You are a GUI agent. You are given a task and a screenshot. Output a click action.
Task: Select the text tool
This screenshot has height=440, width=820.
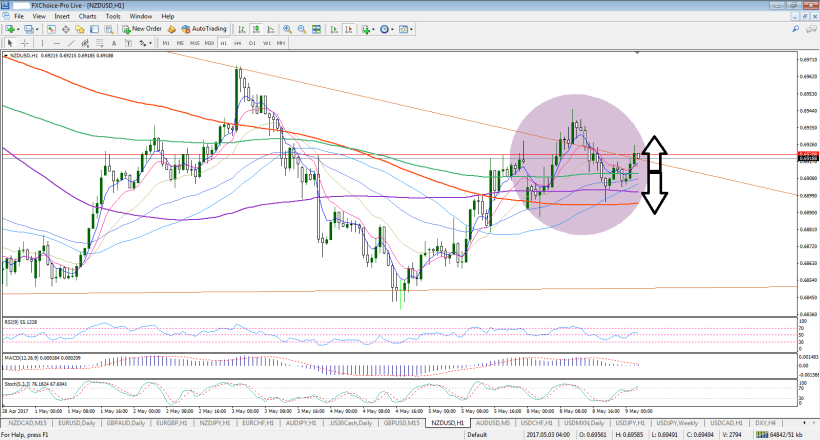point(114,43)
